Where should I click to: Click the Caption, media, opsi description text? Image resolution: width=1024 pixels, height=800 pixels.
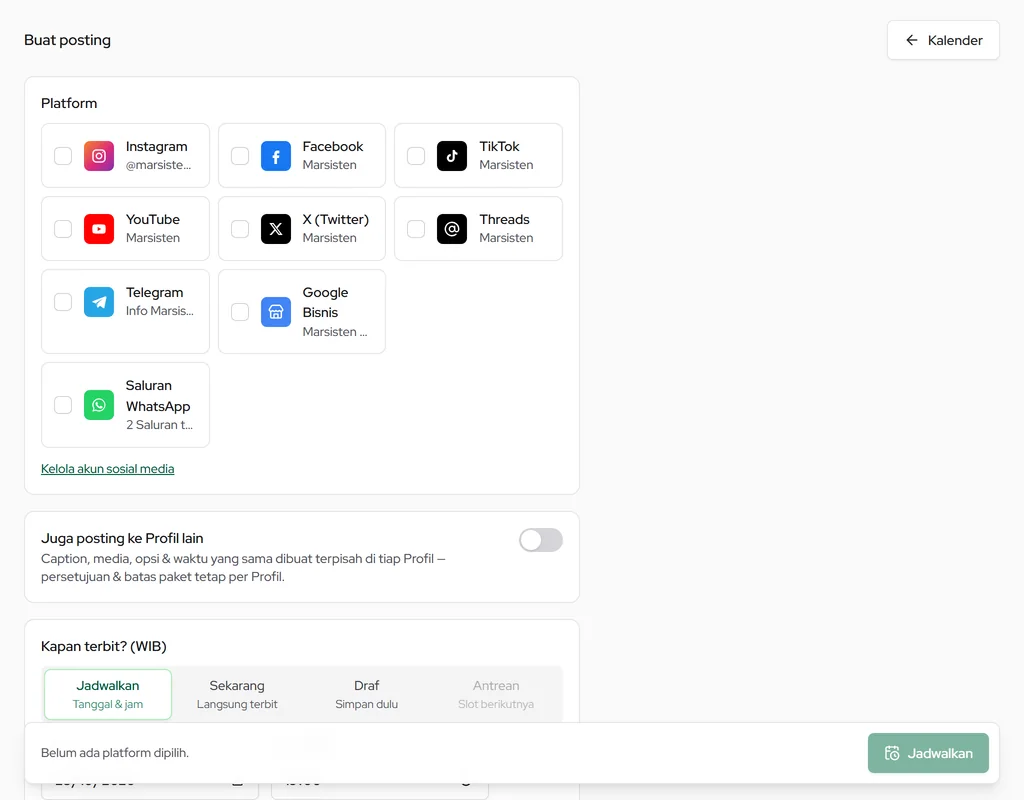pos(243,568)
